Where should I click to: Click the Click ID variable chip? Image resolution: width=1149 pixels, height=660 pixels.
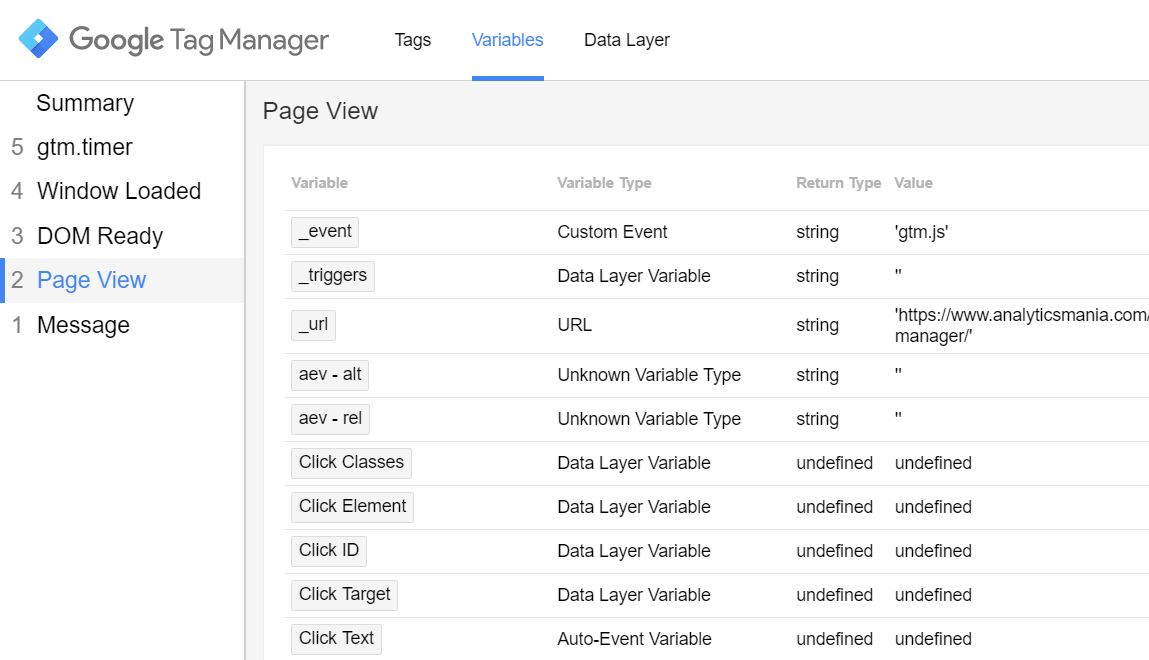pyautogui.click(x=329, y=551)
